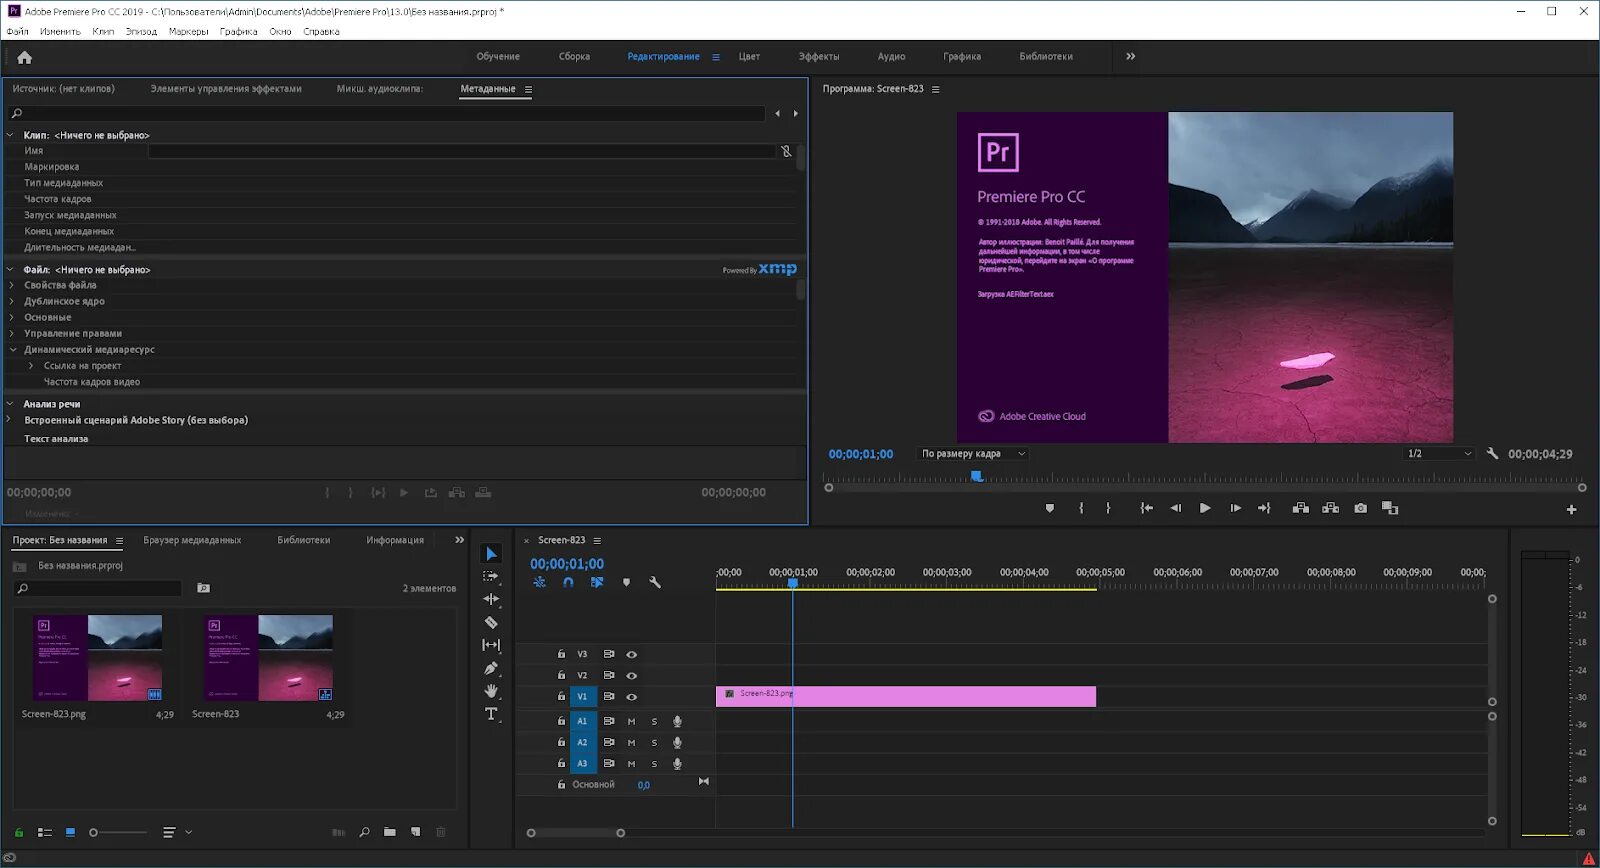Go to In point in program monitor
Viewport: 1600px width, 868px height.
pos(1147,508)
